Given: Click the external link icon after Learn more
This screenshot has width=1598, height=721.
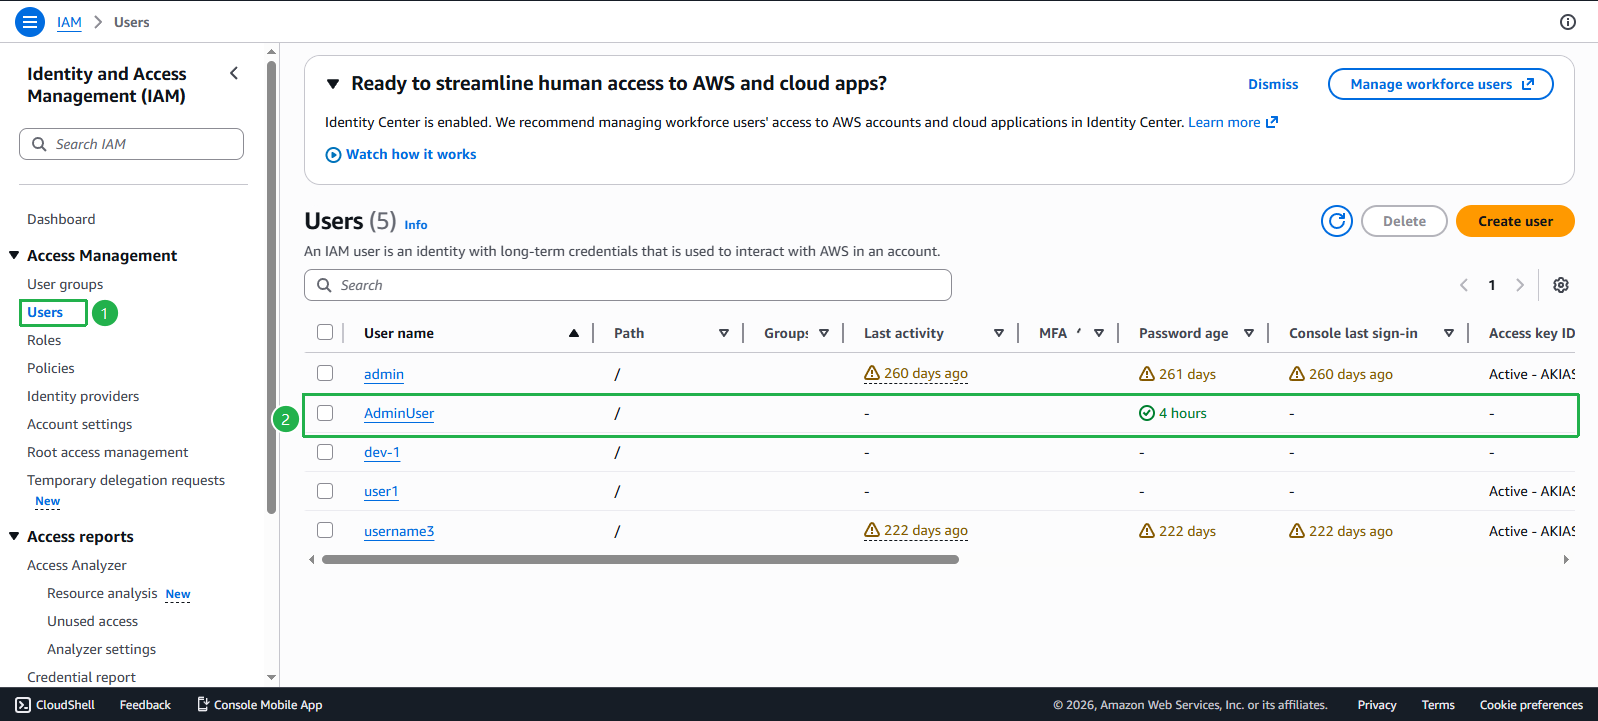Looking at the screenshot, I should pyautogui.click(x=1272, y=122).
